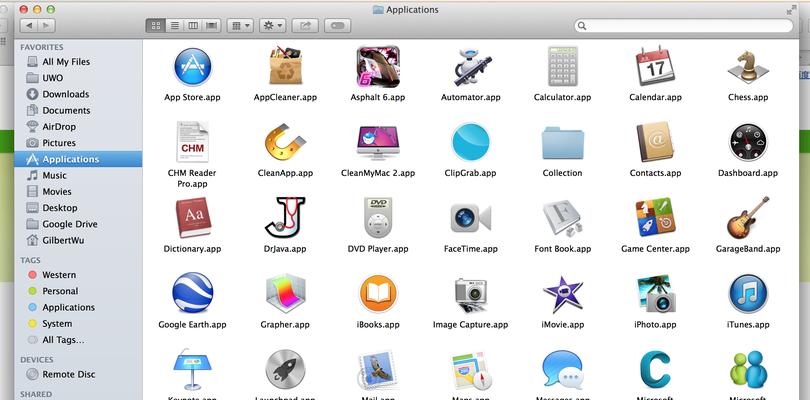Select the Google Earth icon
The width and height of the screenshot is (810, 400).
[192, 293]
